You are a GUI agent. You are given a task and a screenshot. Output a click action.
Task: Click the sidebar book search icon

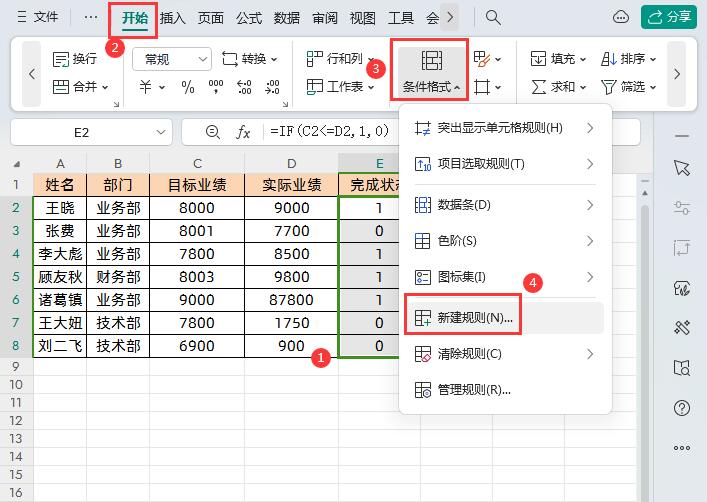(x=682, y=368)
